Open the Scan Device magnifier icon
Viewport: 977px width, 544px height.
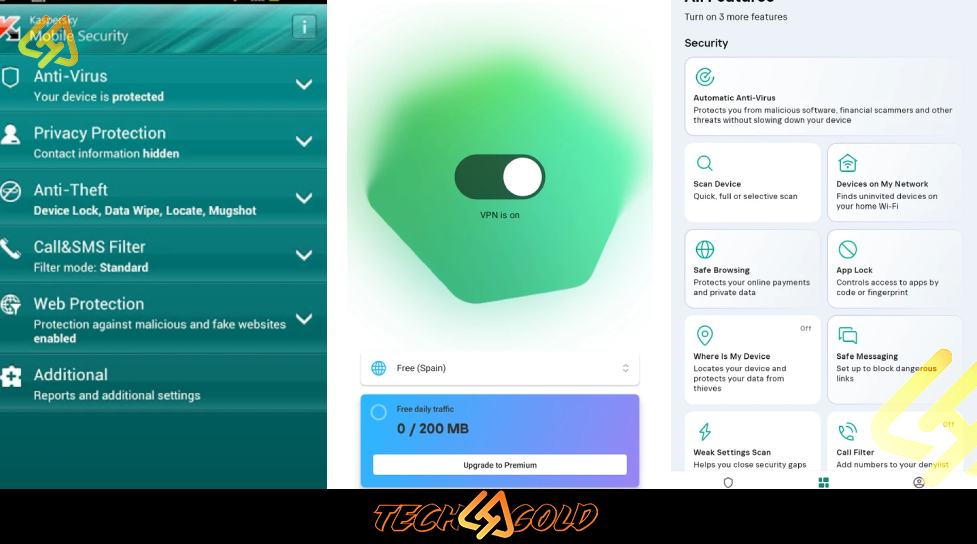pos(705,163)
